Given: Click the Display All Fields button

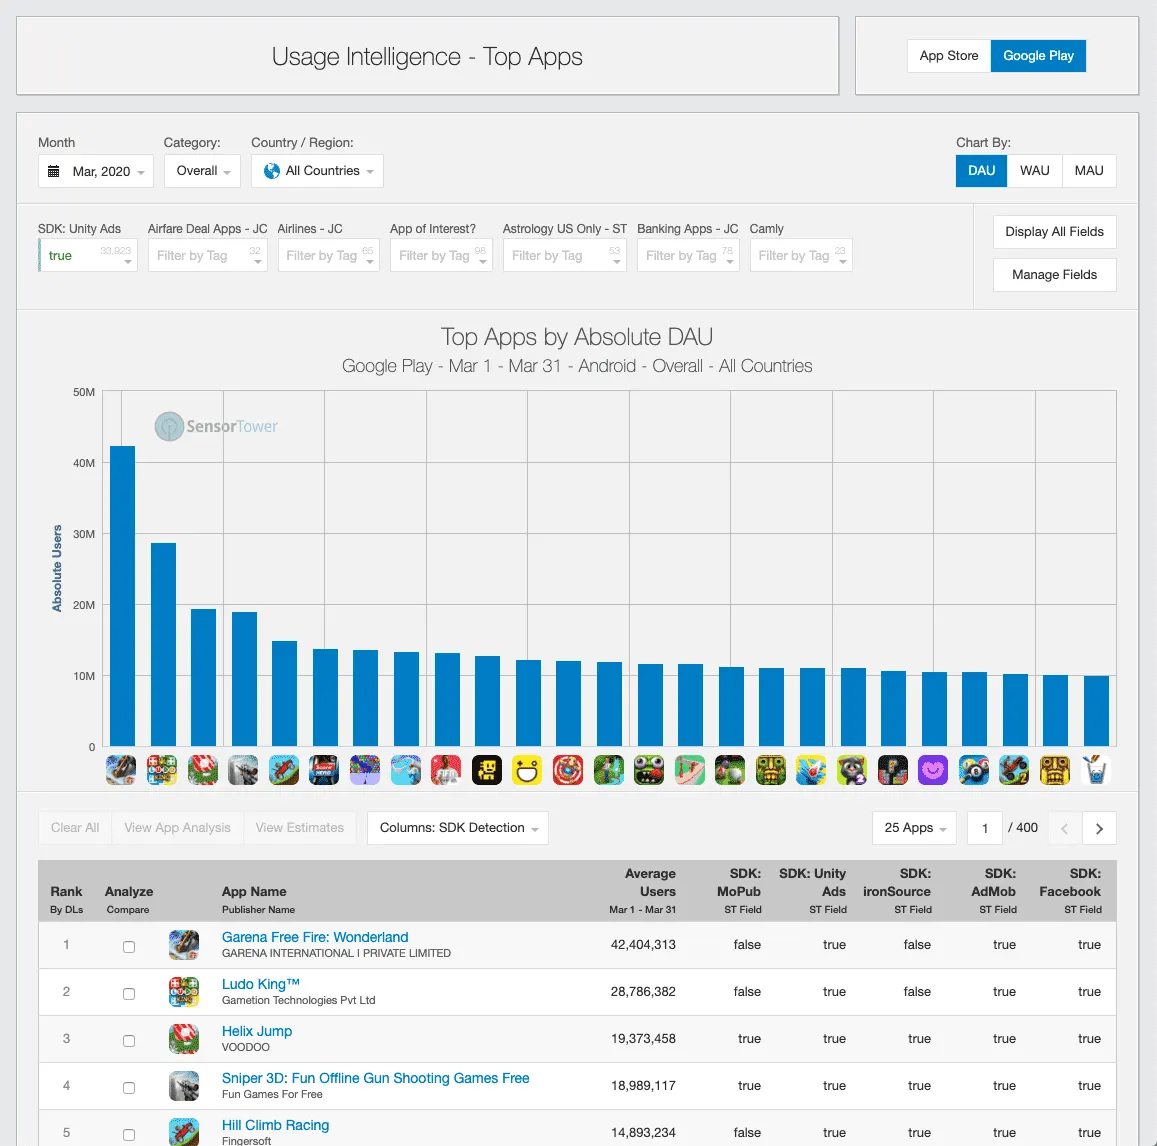Looking at the screenshot, I should [x=1054, y=232].
